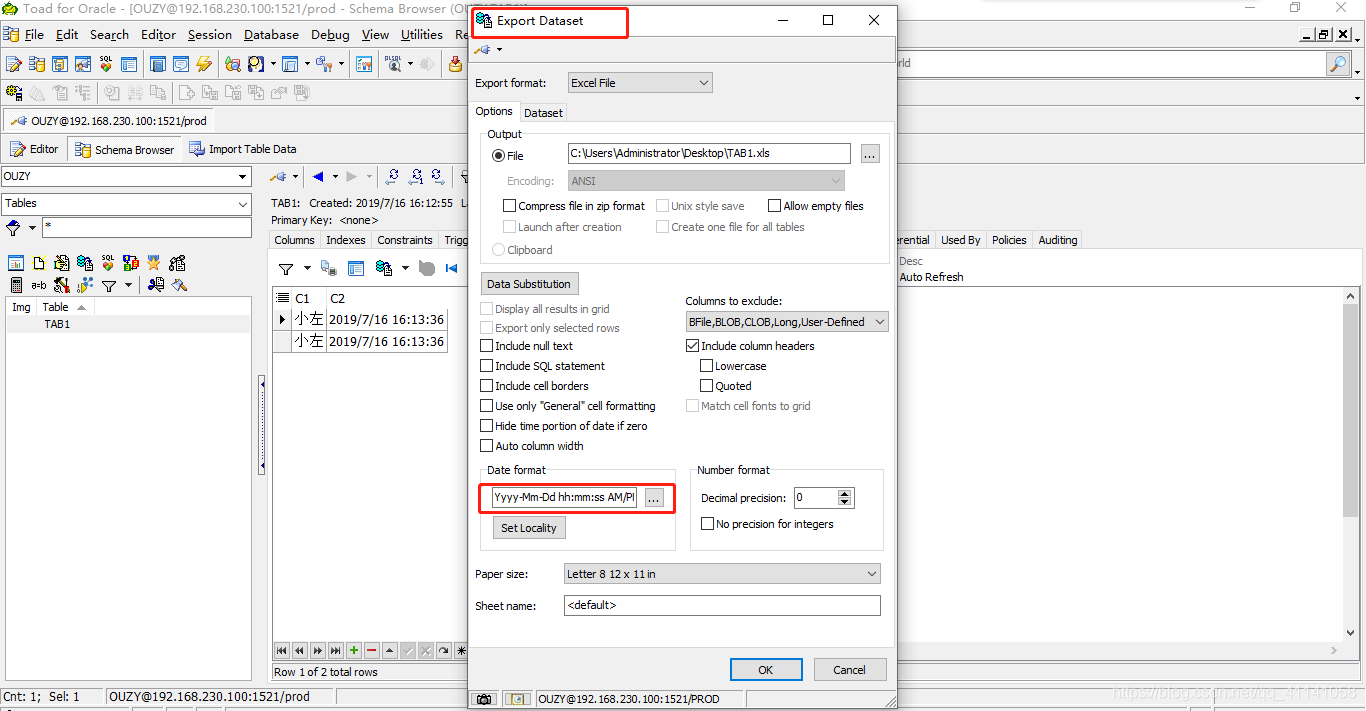Check Include SQL statement
This screenshot has height=711, width=1366.
coord(543,366)
